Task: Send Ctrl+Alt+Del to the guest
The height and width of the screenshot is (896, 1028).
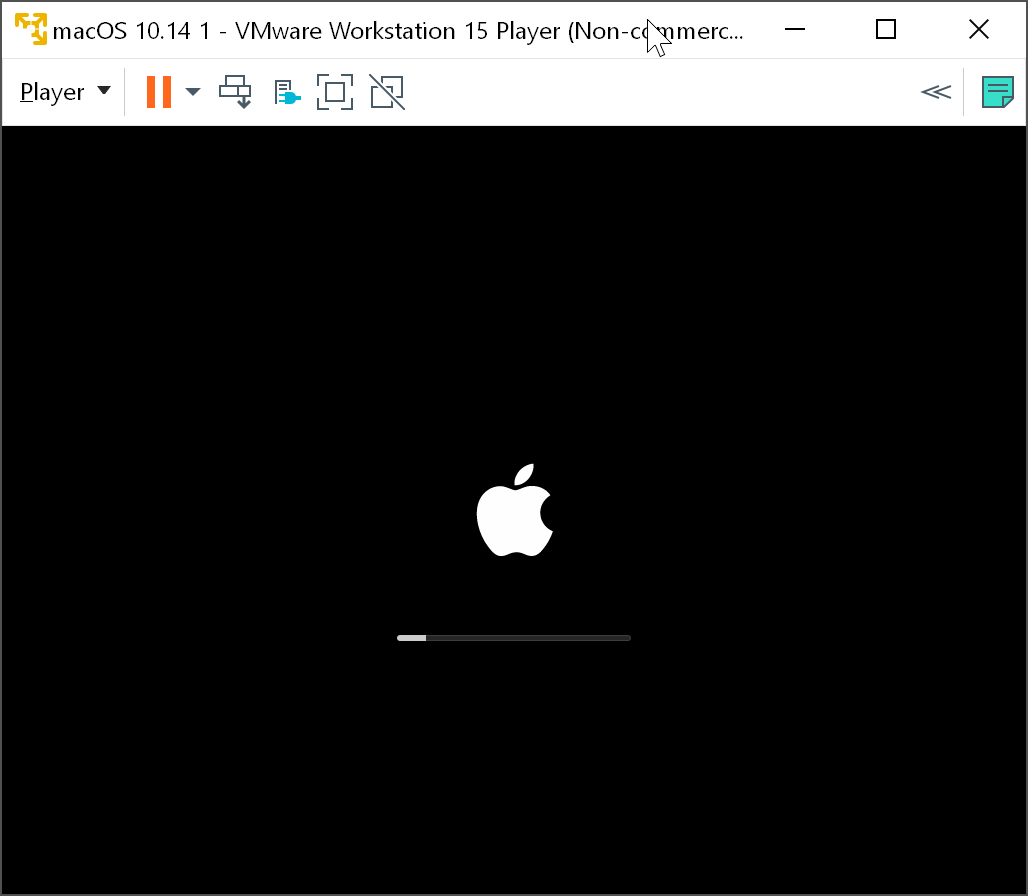Action: (235, 92)
